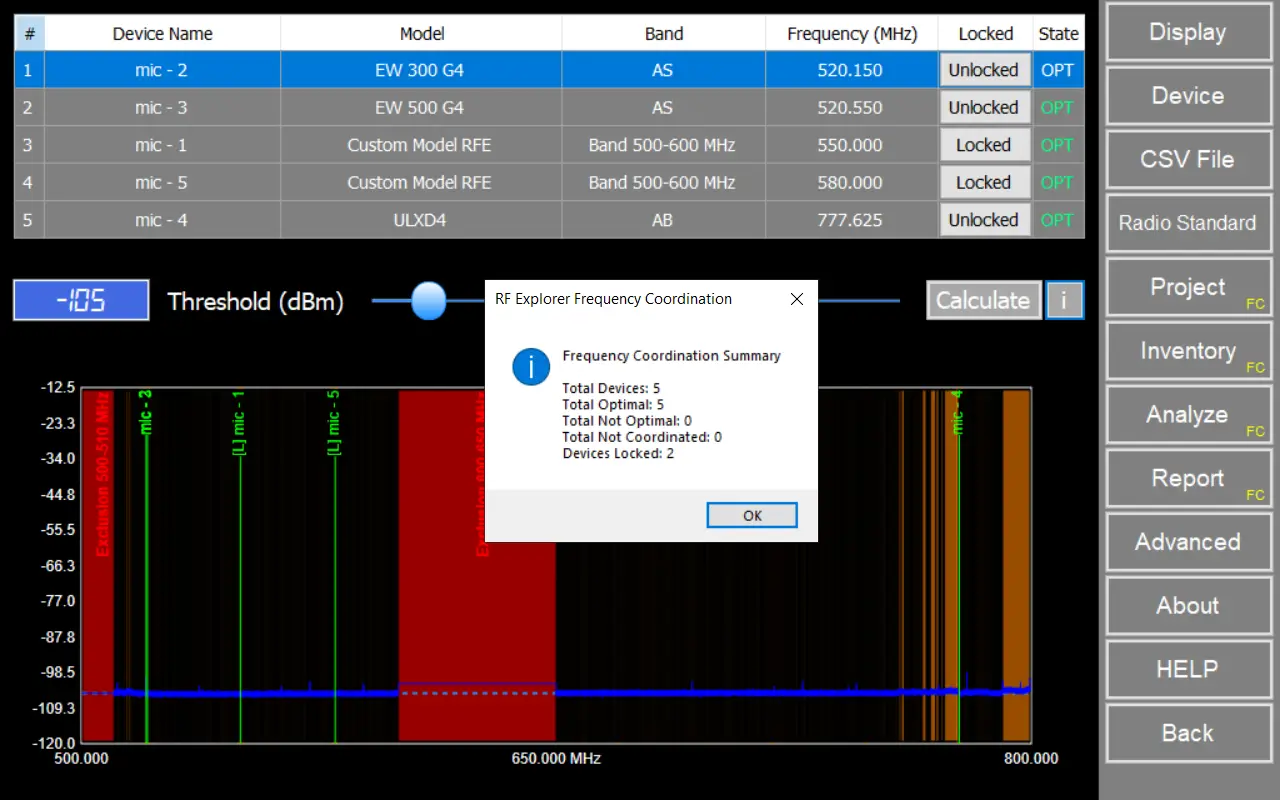Open the CSV File menu
1280x800 pixels.
(x=1187, y=160)
